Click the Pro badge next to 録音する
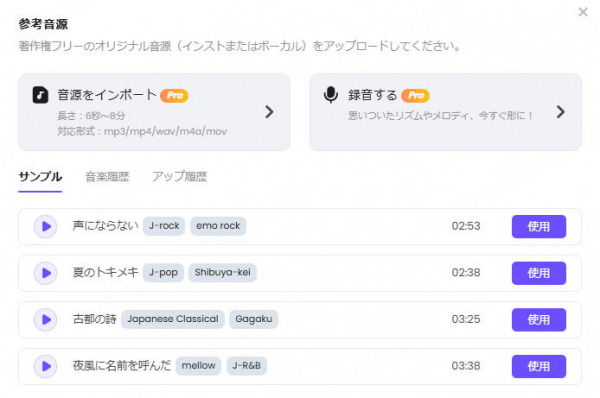 pos(416,95)
